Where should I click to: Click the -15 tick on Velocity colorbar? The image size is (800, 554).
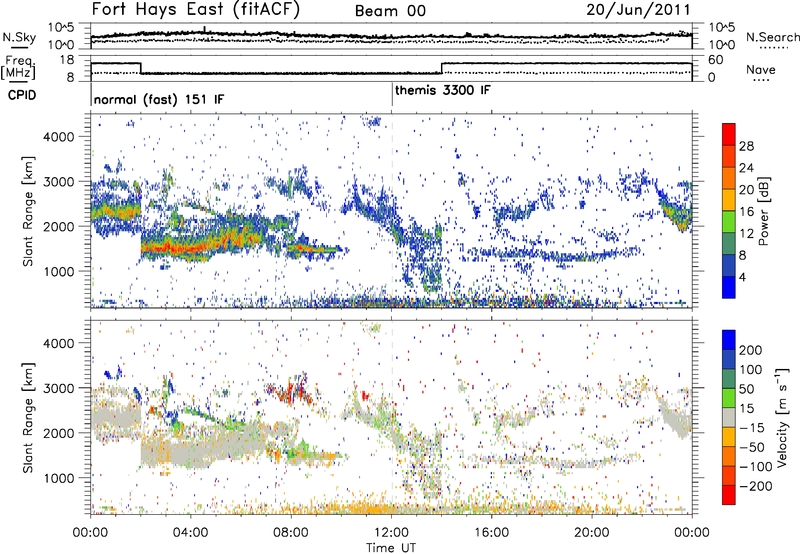752,427
